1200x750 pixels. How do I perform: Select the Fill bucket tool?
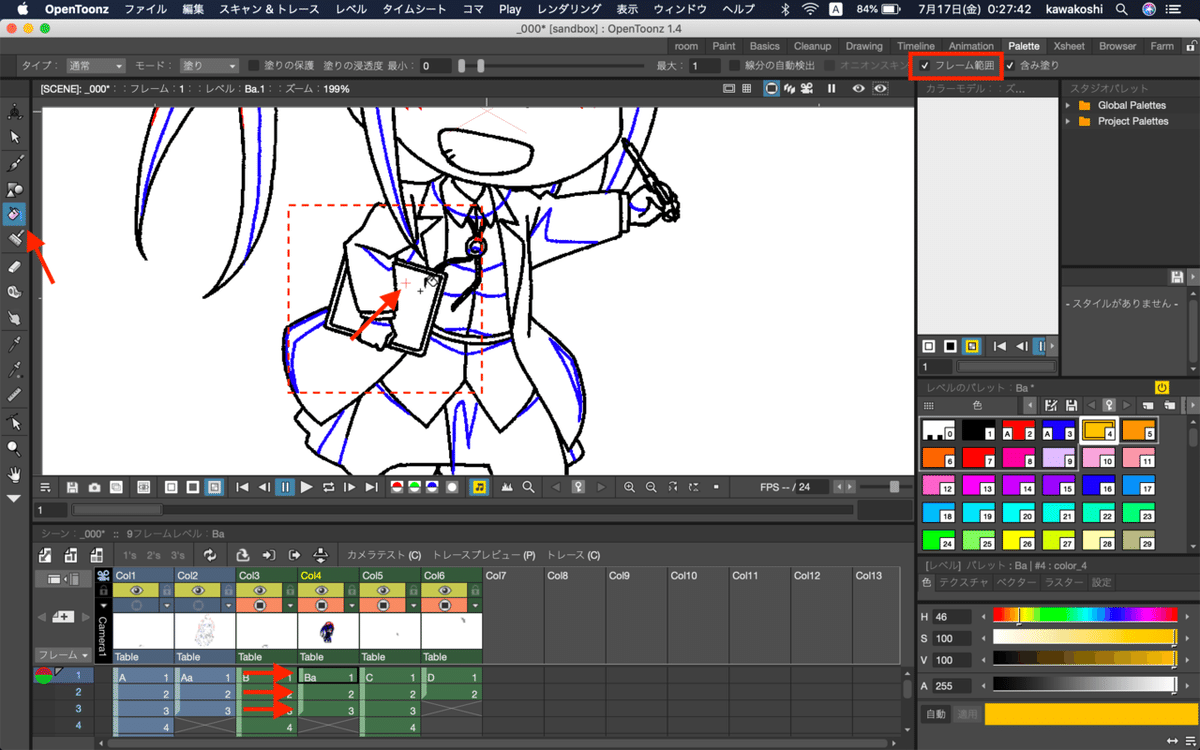click(15, 214)
